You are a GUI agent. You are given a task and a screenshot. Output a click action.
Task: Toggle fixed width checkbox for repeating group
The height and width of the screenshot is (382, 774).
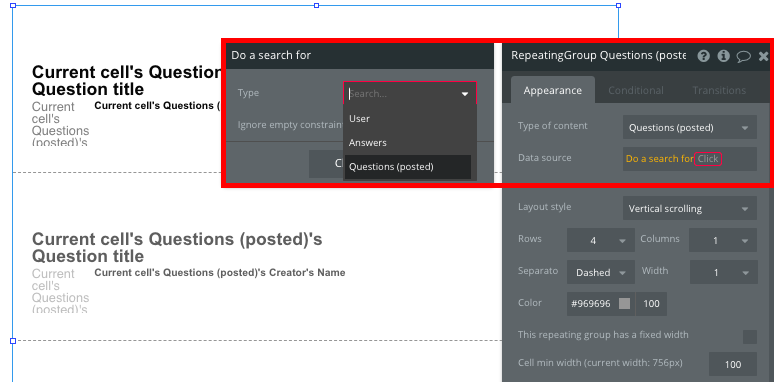click(750, 337)
